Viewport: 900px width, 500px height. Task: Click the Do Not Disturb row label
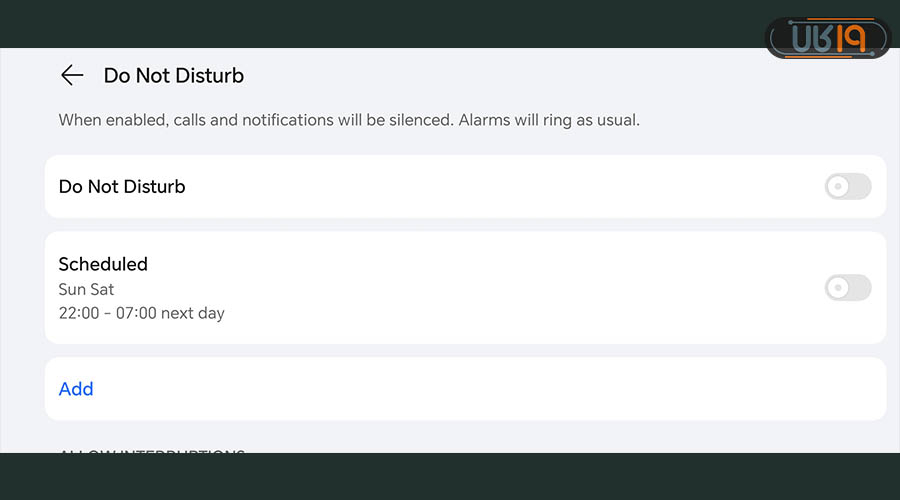(122, 186)
